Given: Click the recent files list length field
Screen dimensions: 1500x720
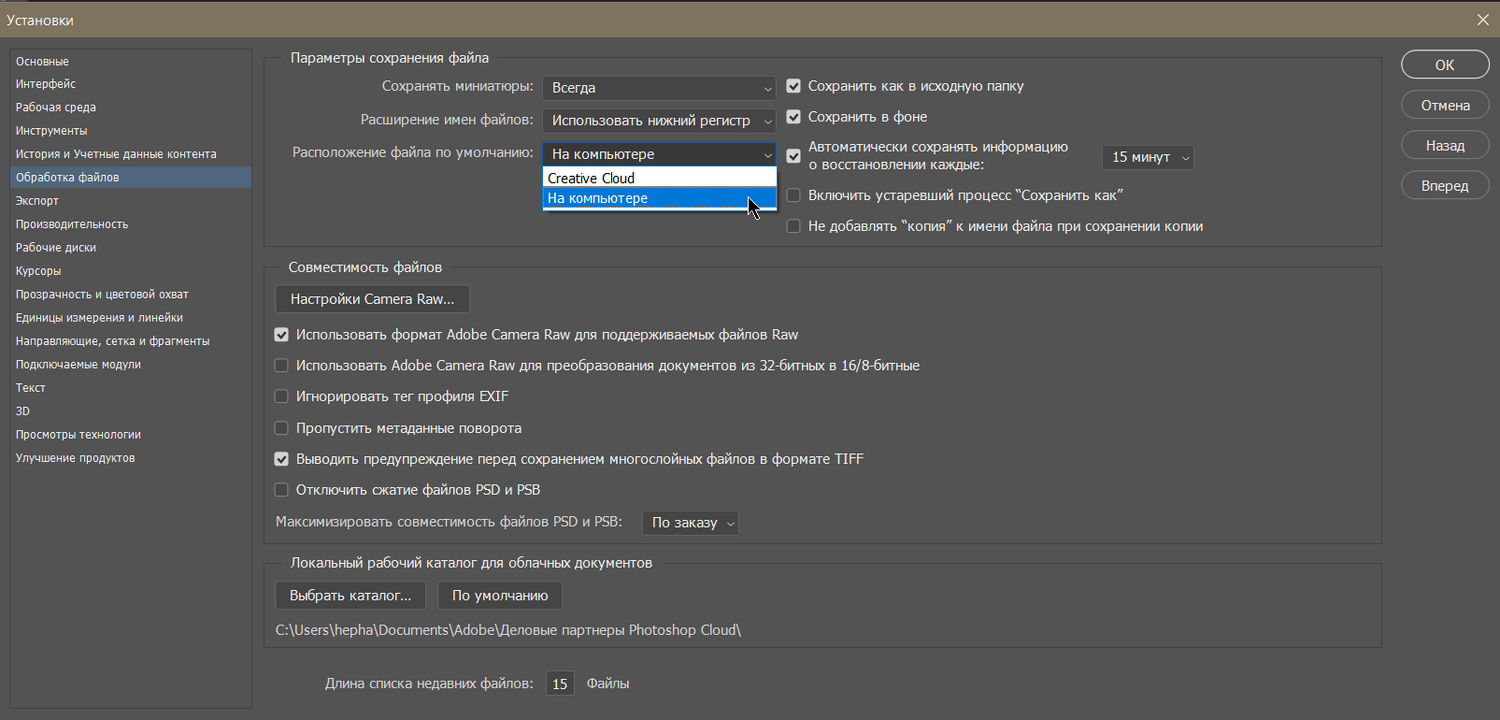Looking at the screenshot, I should tap(560, 684).
